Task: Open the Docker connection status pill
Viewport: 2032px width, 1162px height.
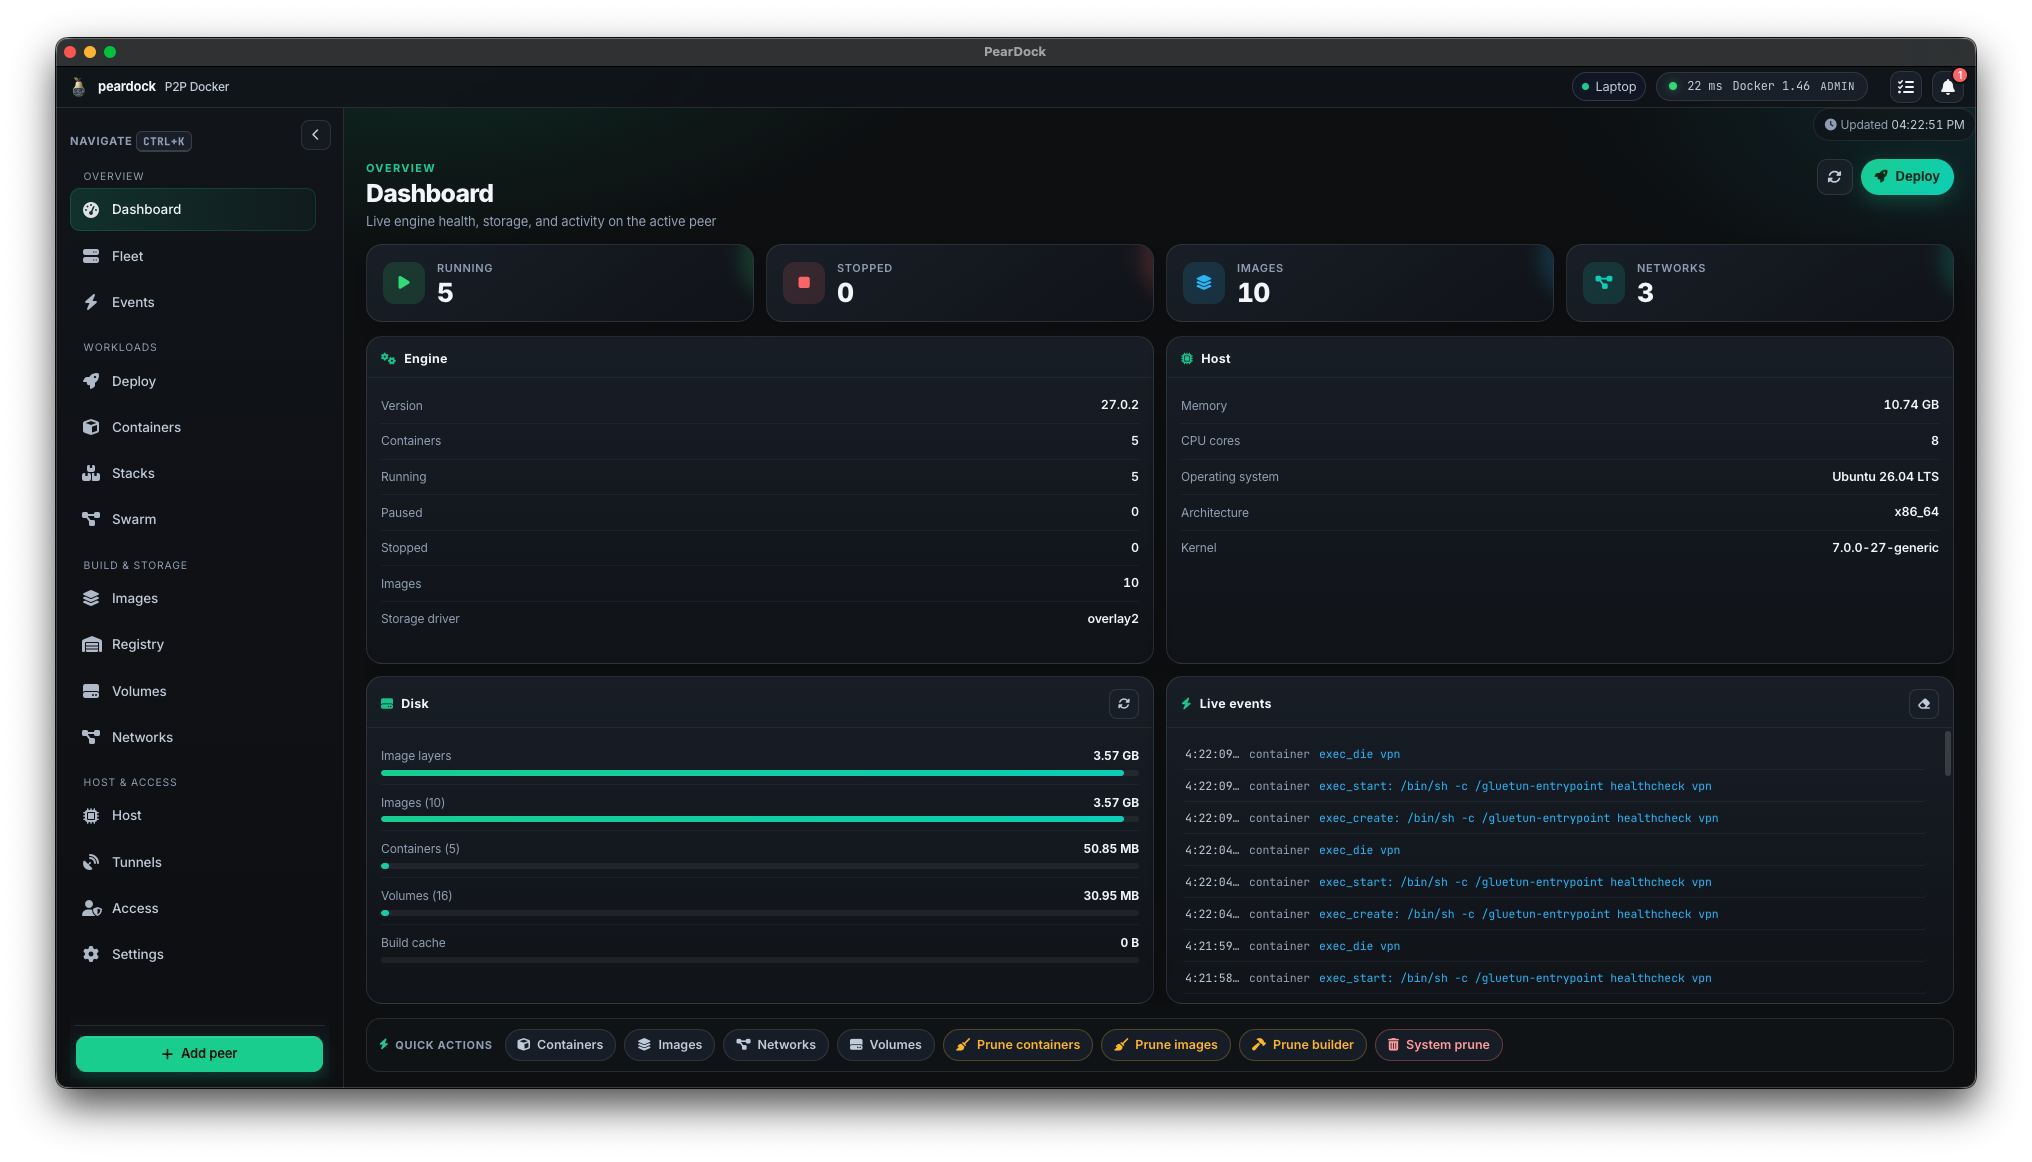Action: [1761, 87]
